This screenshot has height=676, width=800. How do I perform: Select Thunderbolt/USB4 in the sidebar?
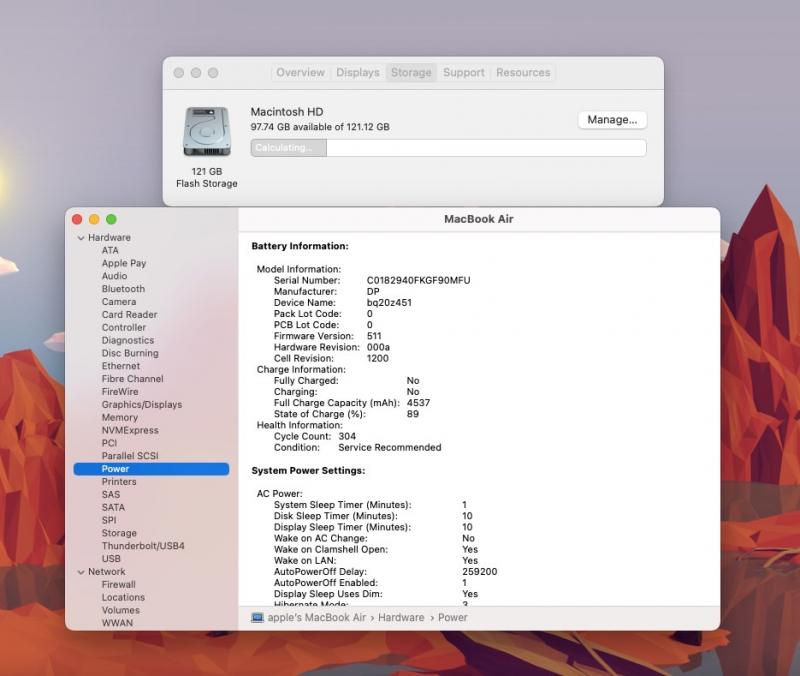(143, 546)
